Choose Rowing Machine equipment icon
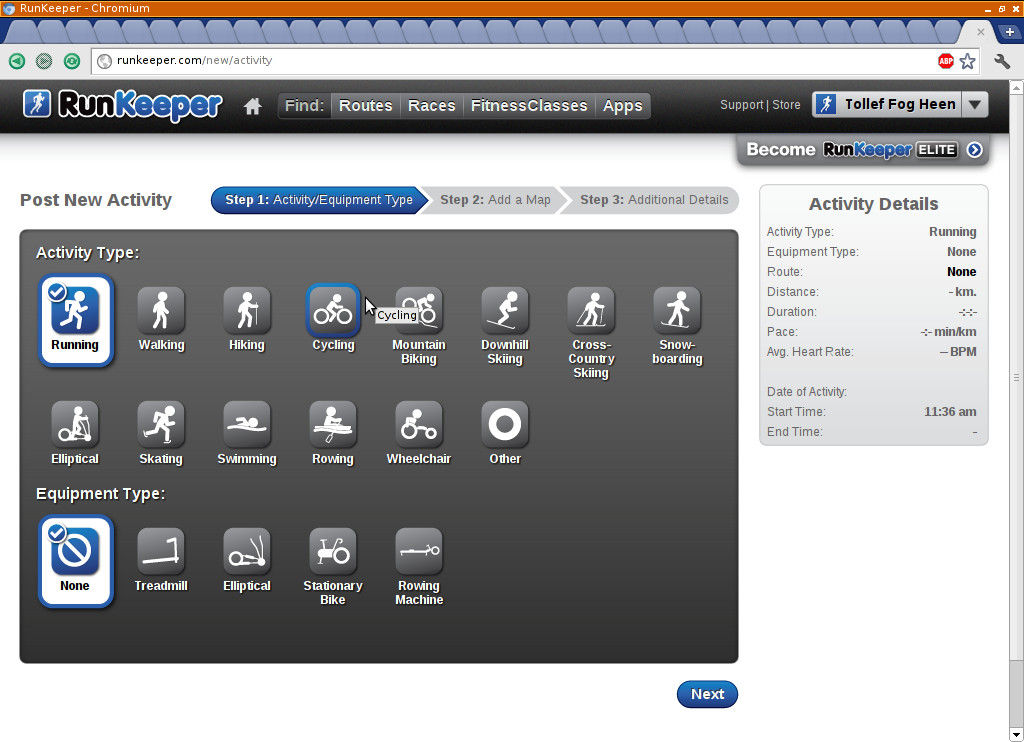This screenshot has width=1024, height=742. pos(419,551)
